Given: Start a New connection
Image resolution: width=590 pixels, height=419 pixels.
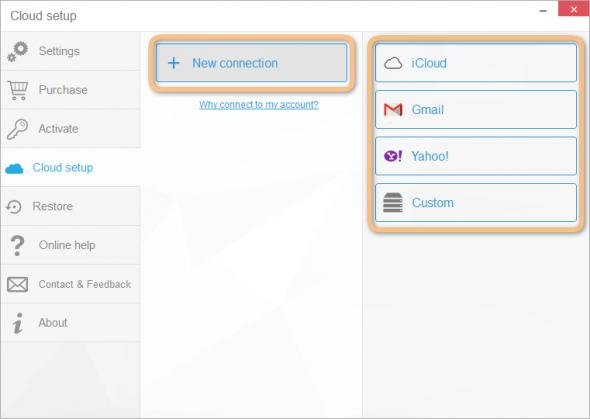Looking at the screenshot, I should [251, 63].
